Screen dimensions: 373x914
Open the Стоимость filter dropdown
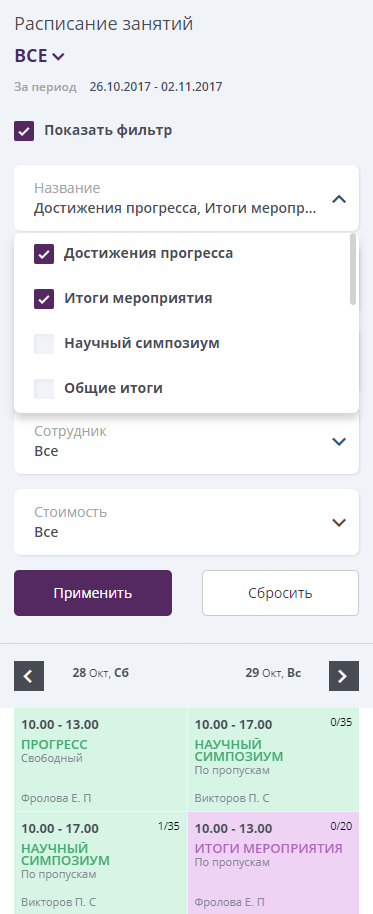[x=186, y=522]
